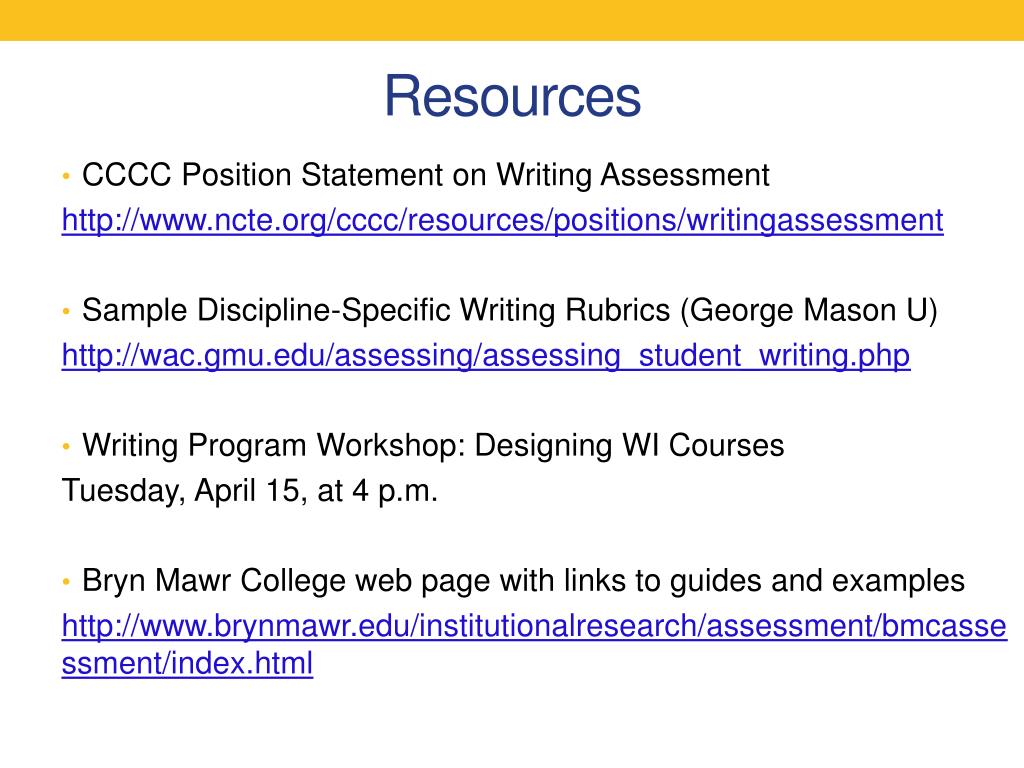Image resolution: width=1024 pixels, height=768 pixels.
Task: Open the wac.gmu.edu assessing student writing link
Action: [x=485, y=355]
